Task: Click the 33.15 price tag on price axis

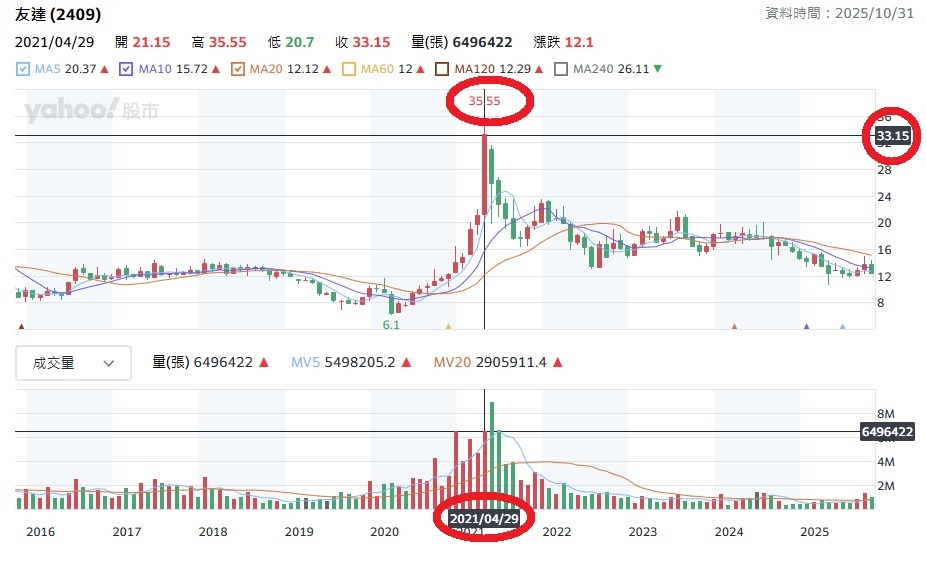Action: 892,136
